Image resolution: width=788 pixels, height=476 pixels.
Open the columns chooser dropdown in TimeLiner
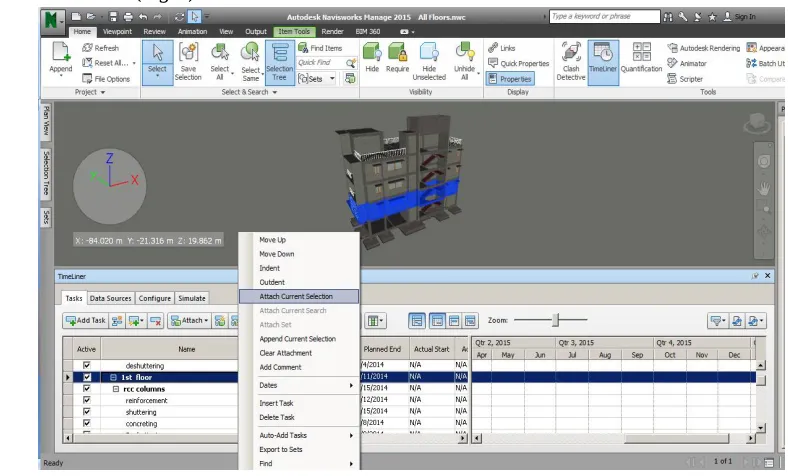375,321
